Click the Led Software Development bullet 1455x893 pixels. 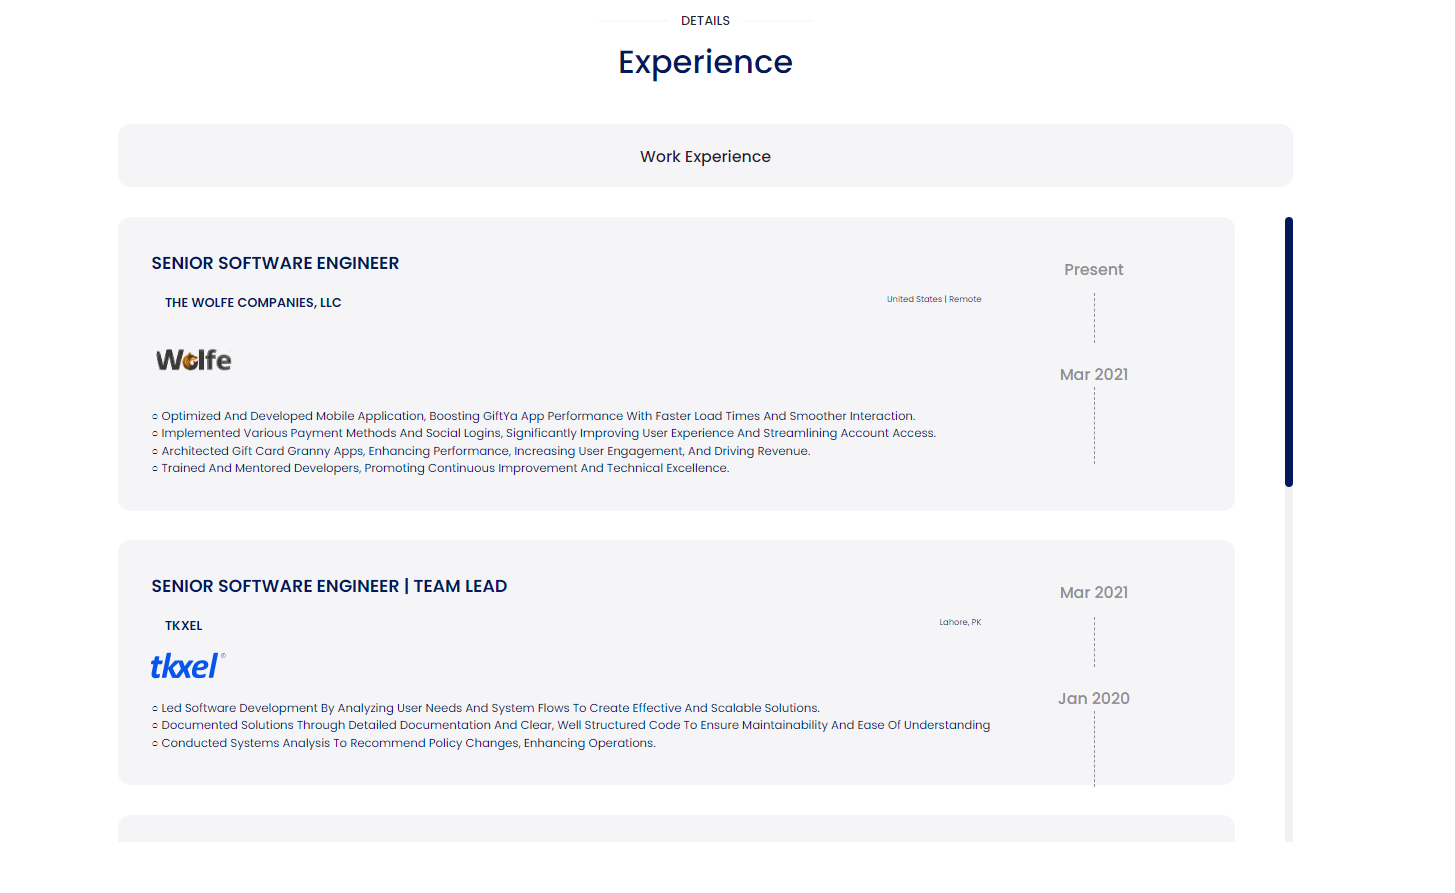(x=486, y=708)
